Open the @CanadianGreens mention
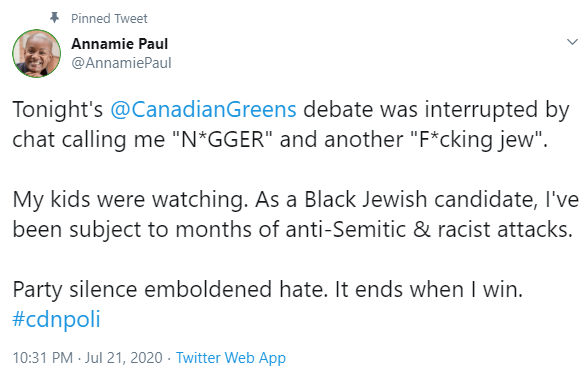587x376 pixels. pyautogui.click(x=203, y=109)
